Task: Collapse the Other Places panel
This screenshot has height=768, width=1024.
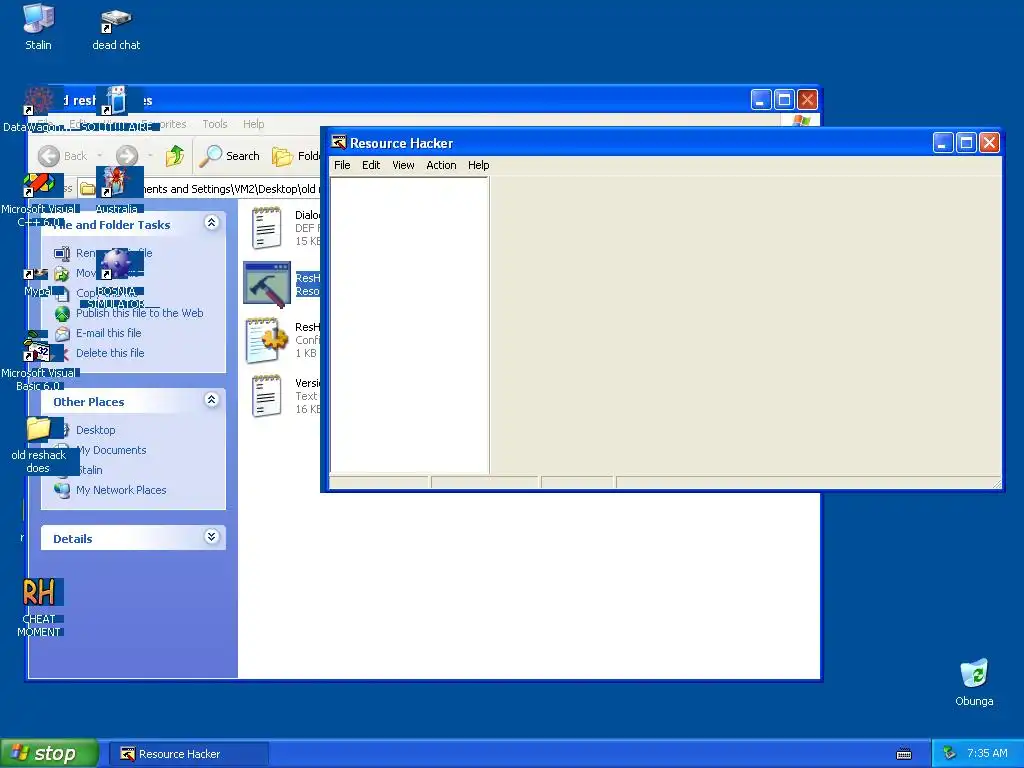Action: (212, 400)
